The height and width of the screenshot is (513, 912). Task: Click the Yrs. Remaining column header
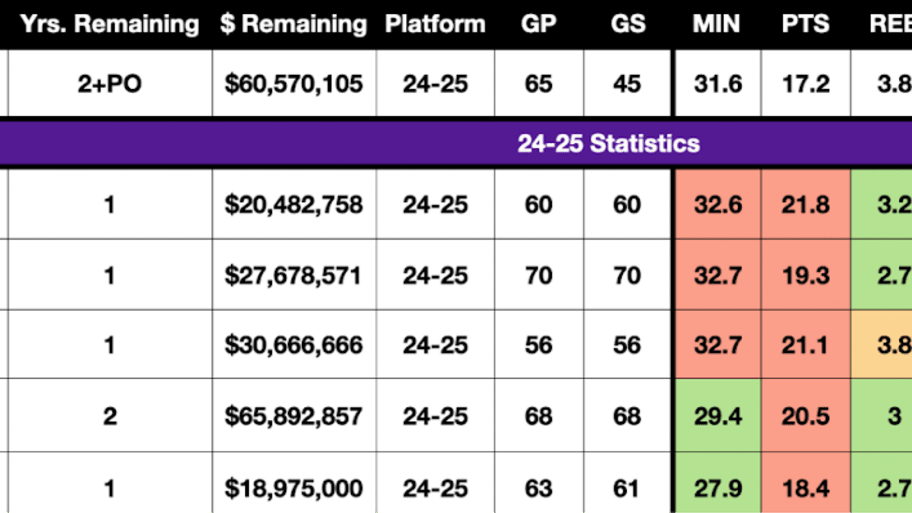(109, 24)
